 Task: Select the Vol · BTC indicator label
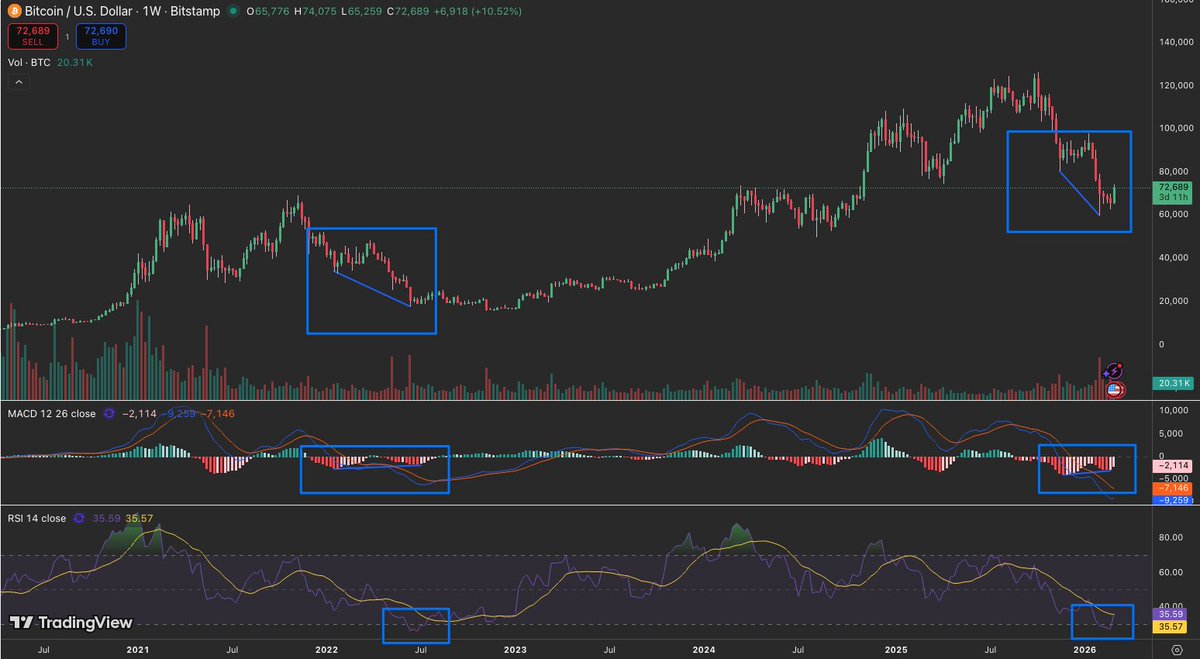(x=30, y=62)
